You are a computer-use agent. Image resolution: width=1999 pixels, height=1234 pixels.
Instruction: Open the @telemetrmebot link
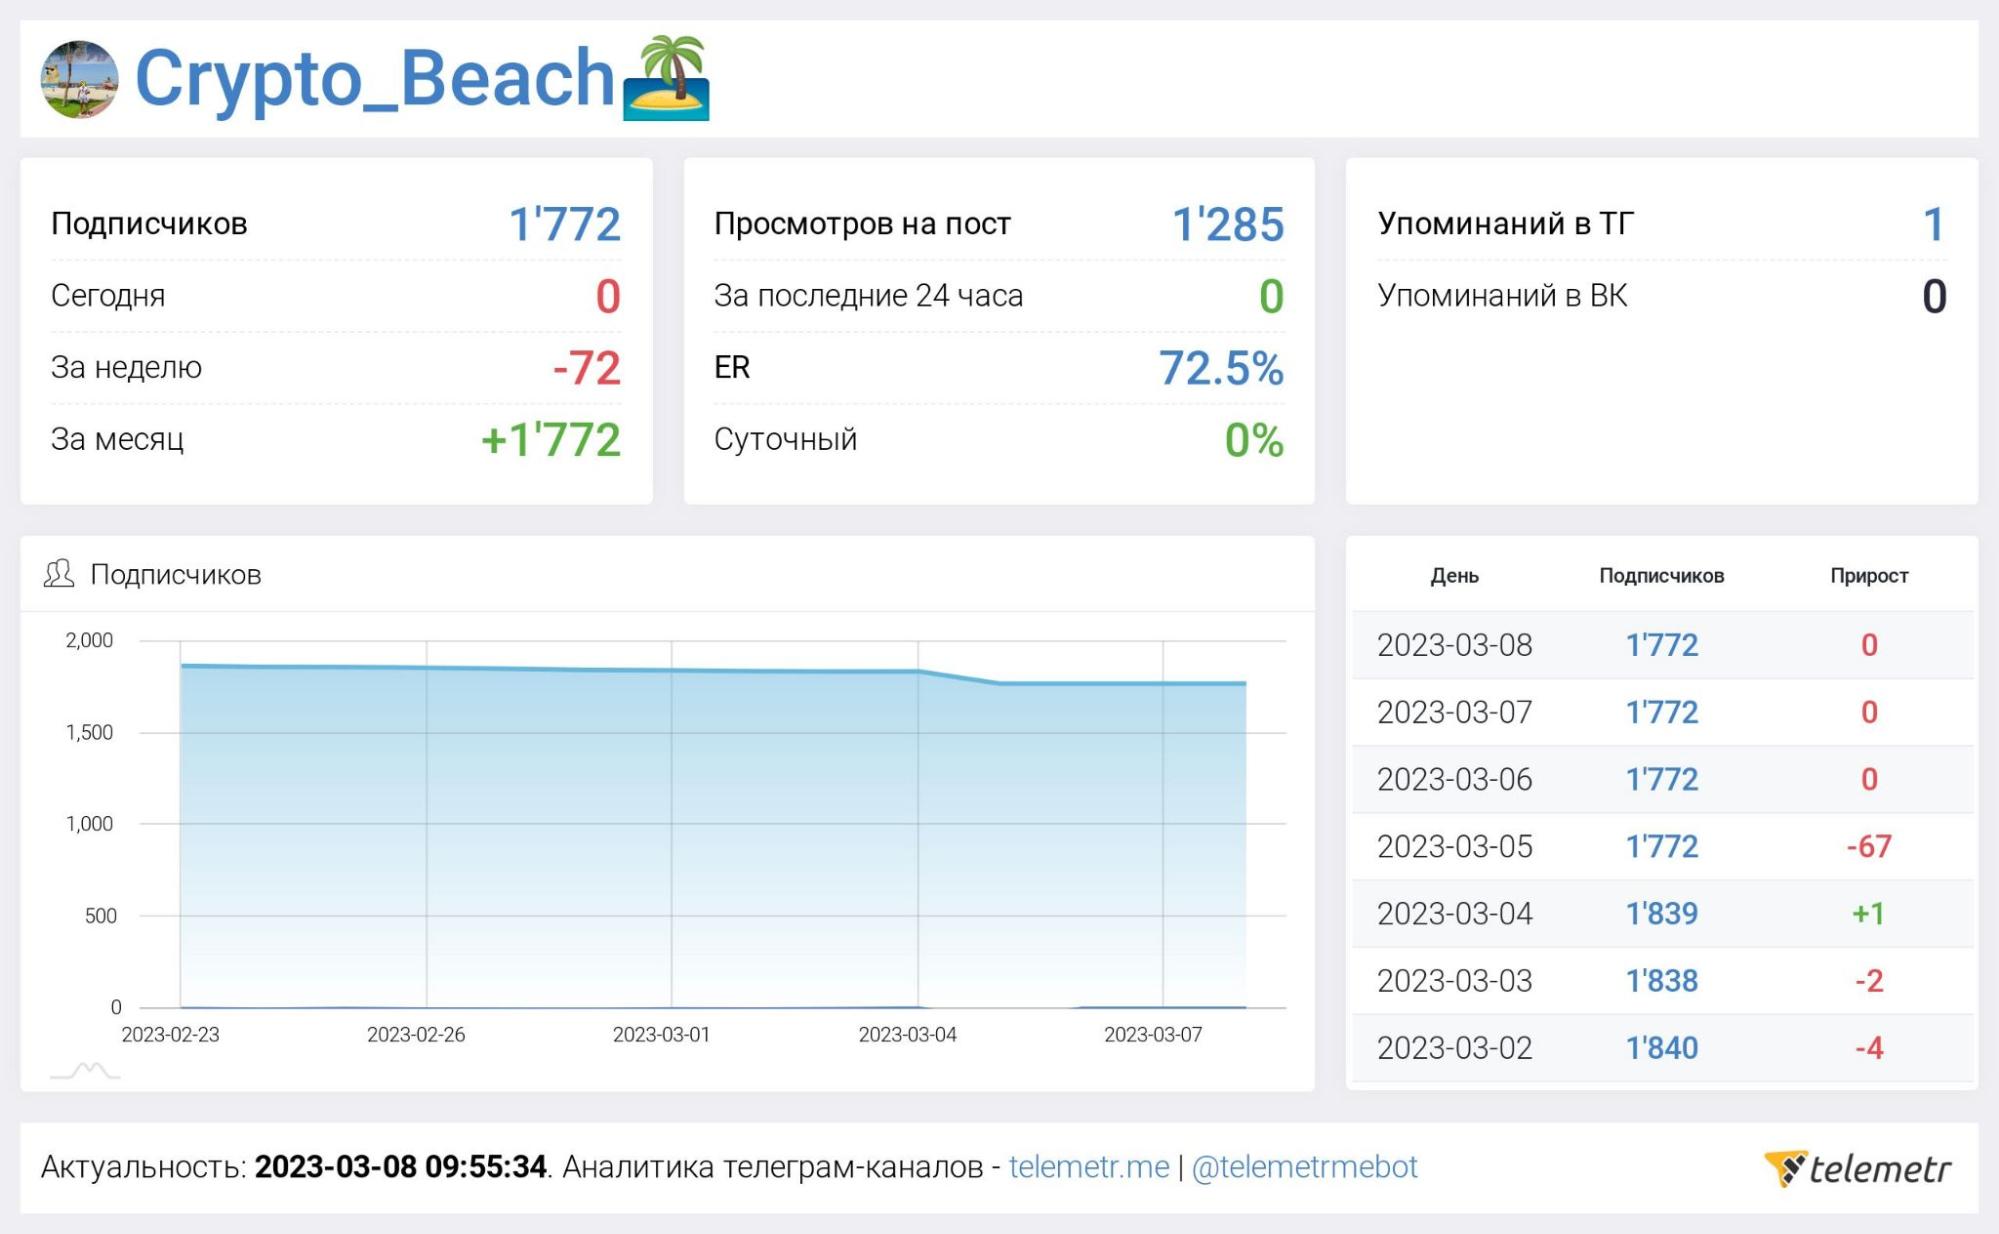click(x=1305, y=1167)
